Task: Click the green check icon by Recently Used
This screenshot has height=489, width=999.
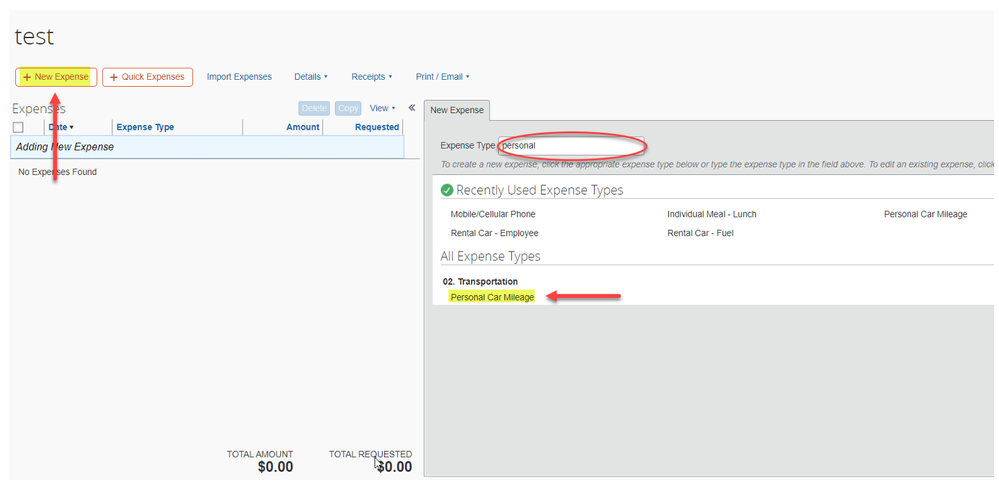Action: pyautogui.click(x=447, y=190)
